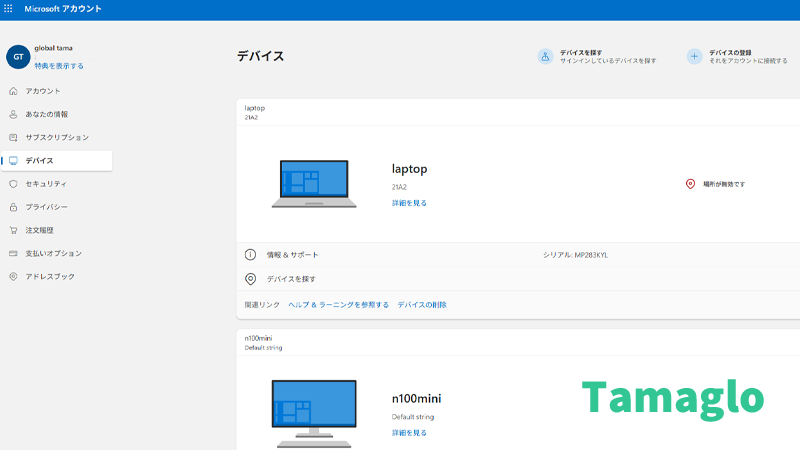This screenshot has height=450, width=800.
Task: Select セキュリティ in the sidebar
Action: [x=45, y=184]
